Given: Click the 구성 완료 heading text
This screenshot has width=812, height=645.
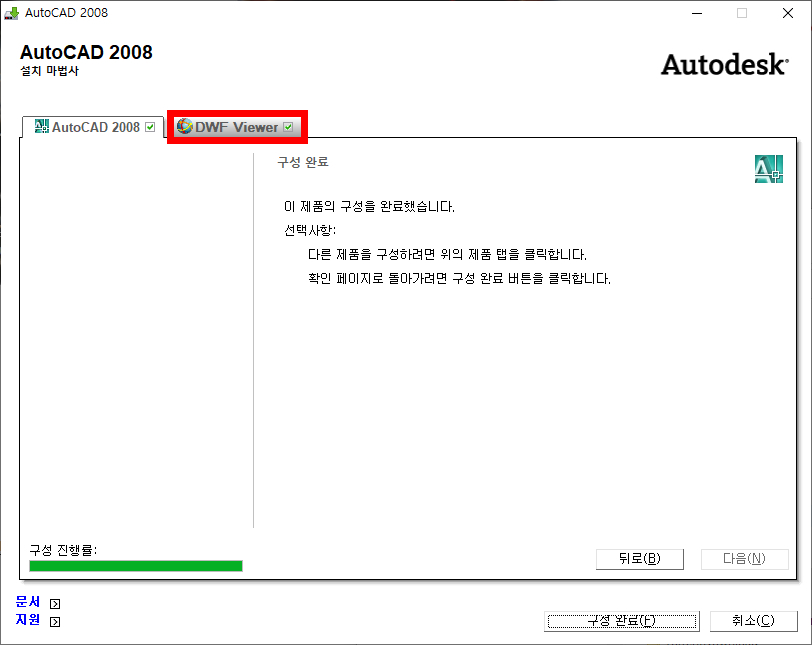Looking at the screenshot, I should pyautogui.click(x=303, y=163).
